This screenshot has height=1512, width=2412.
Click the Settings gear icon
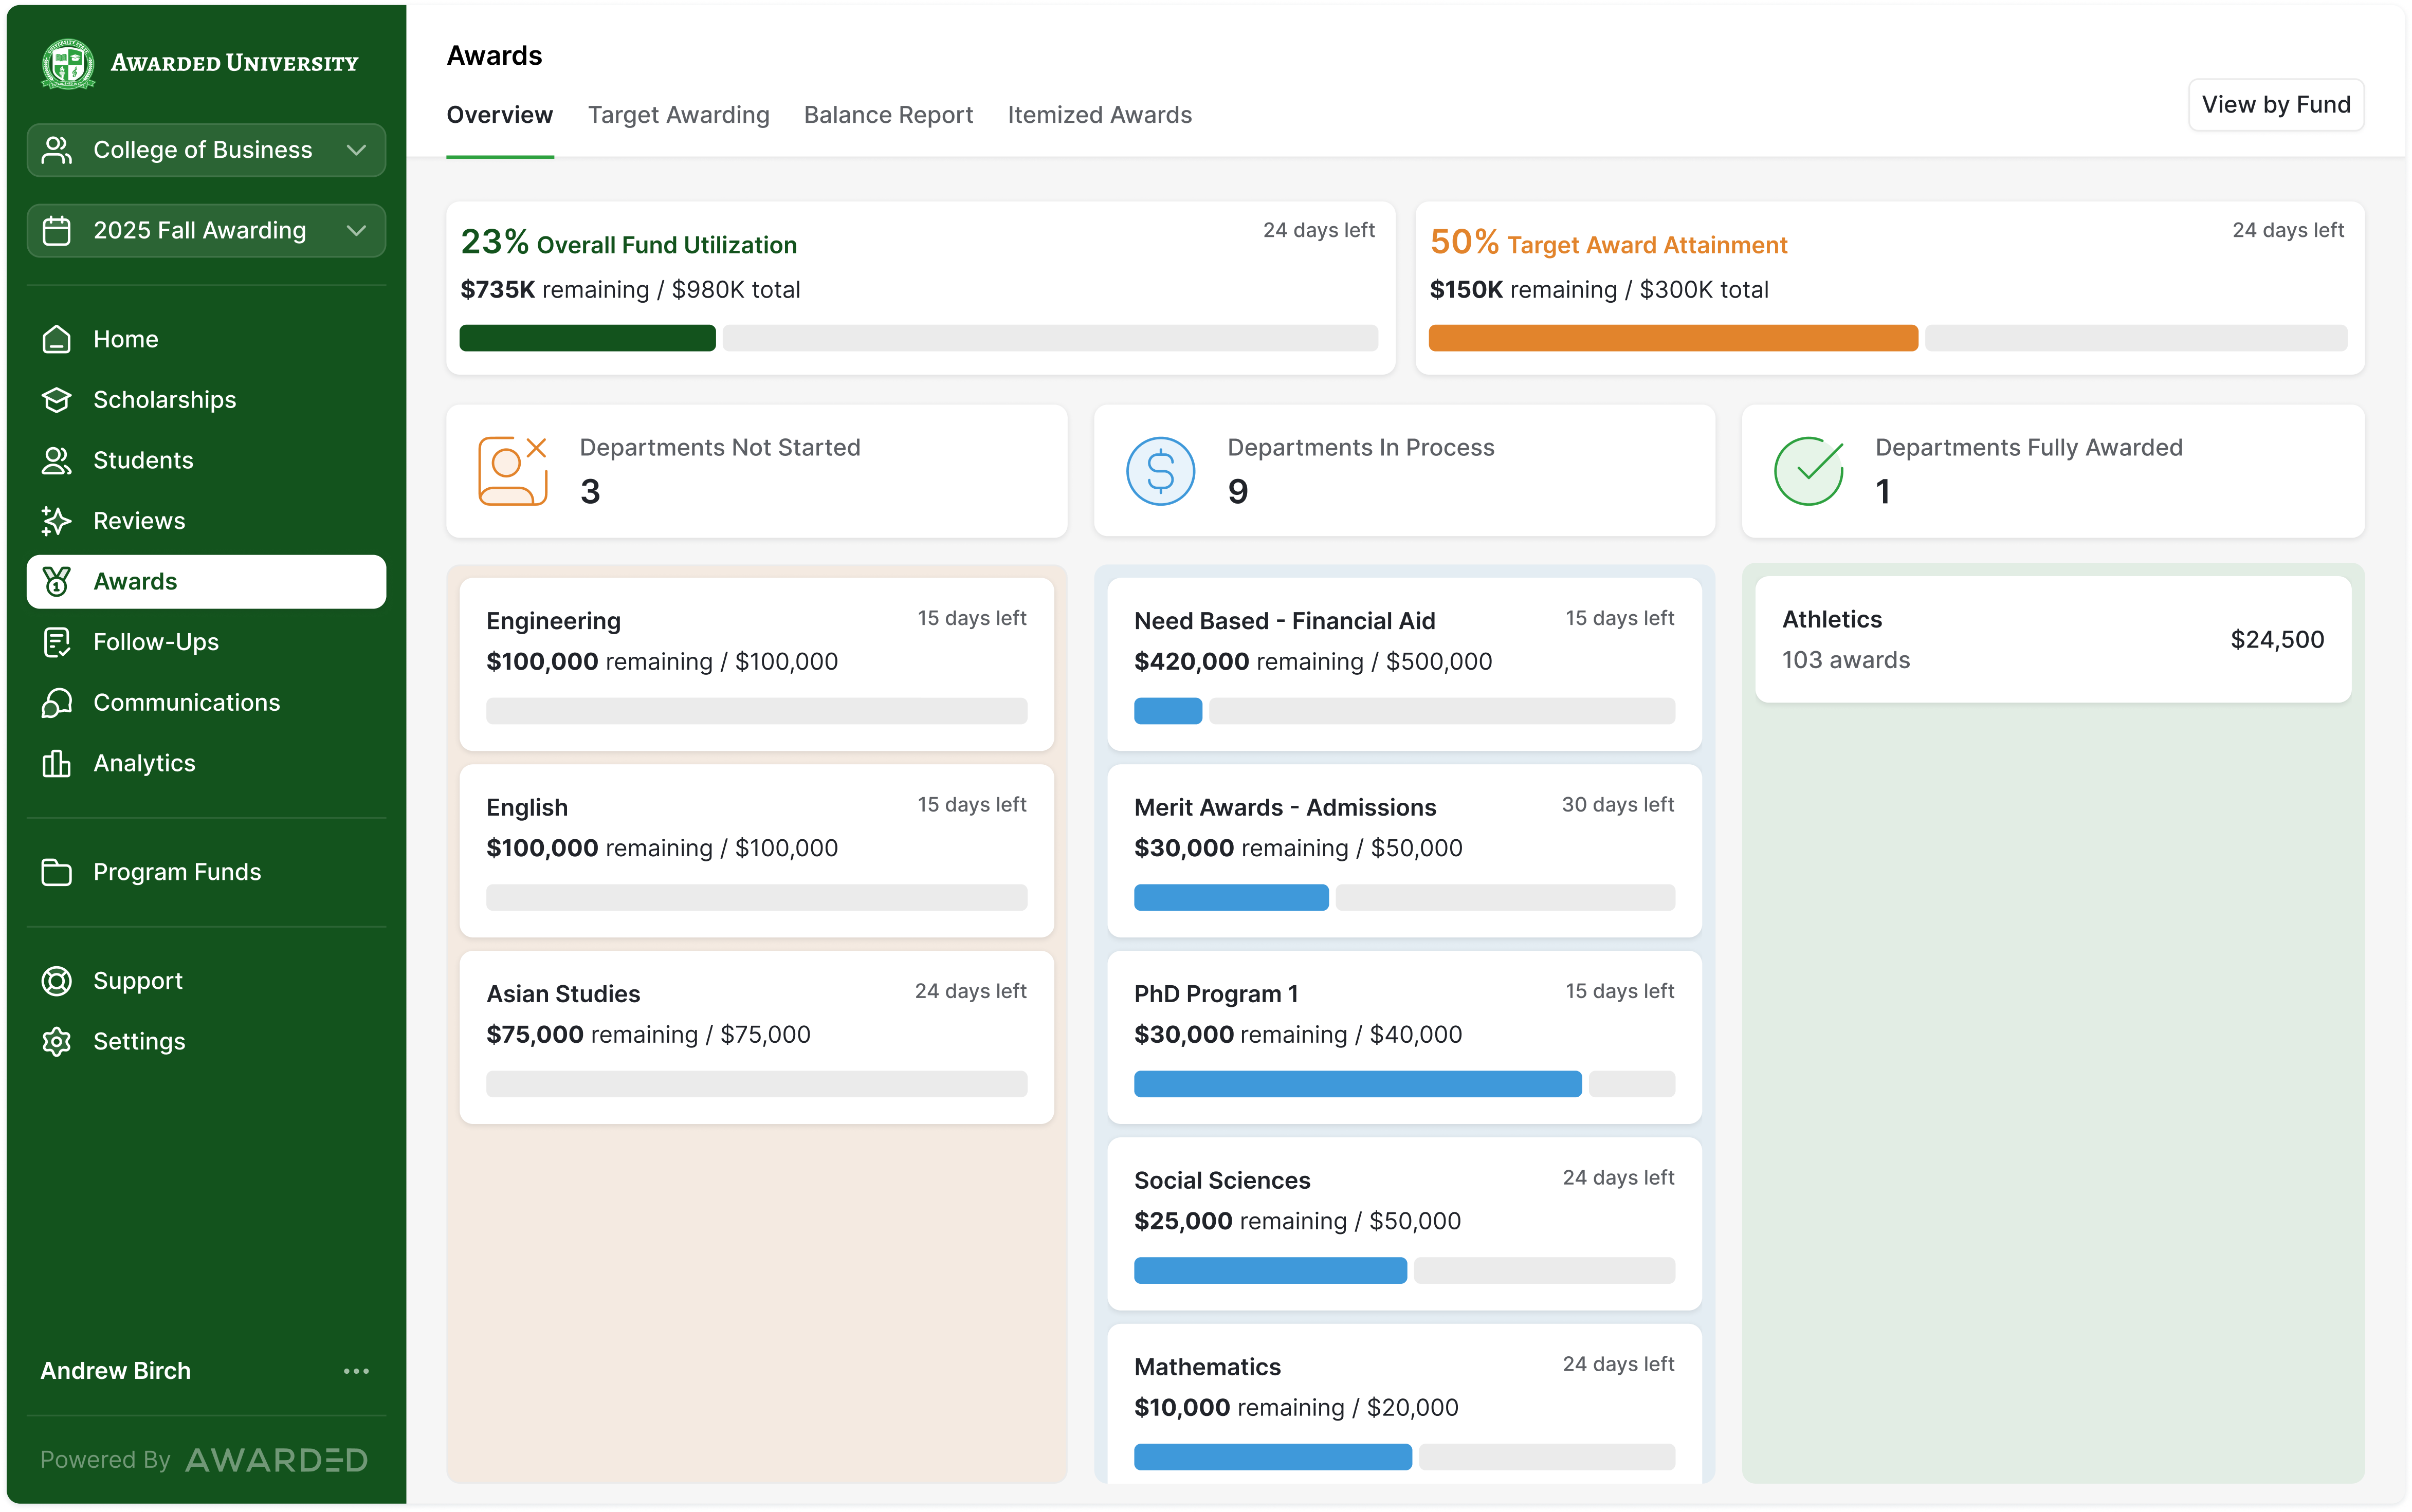[57, 1041]
